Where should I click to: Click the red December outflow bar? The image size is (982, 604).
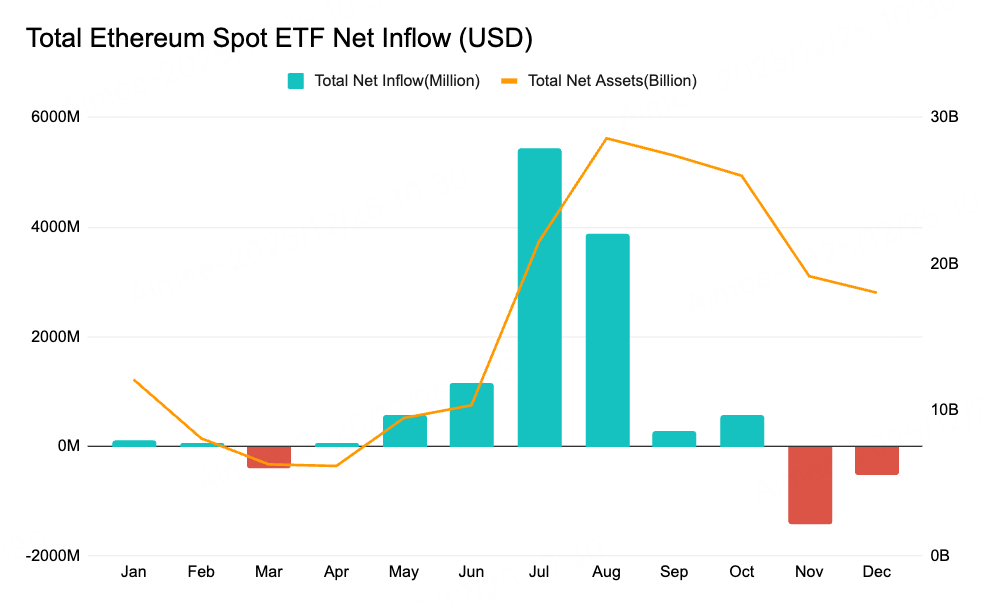tap(877, 460)
